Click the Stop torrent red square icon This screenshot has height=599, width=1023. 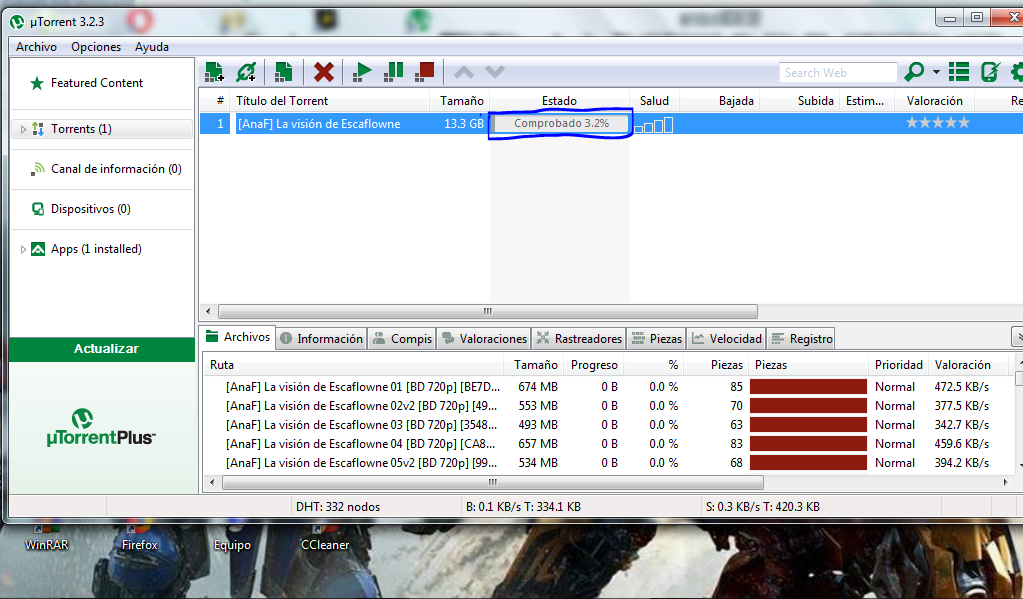point(425,71)
